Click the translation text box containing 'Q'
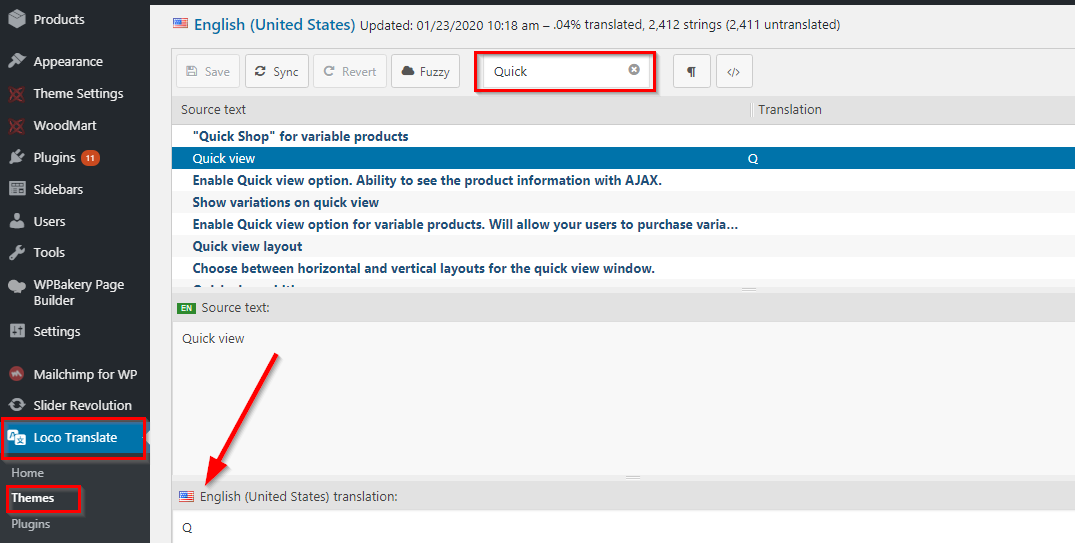Screen dimensions: 1075x543 [623, 527]
